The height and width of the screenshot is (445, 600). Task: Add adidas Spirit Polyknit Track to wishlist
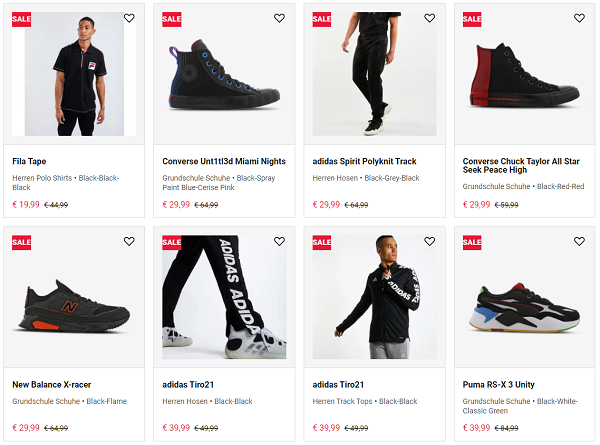[x=430, y=18]
